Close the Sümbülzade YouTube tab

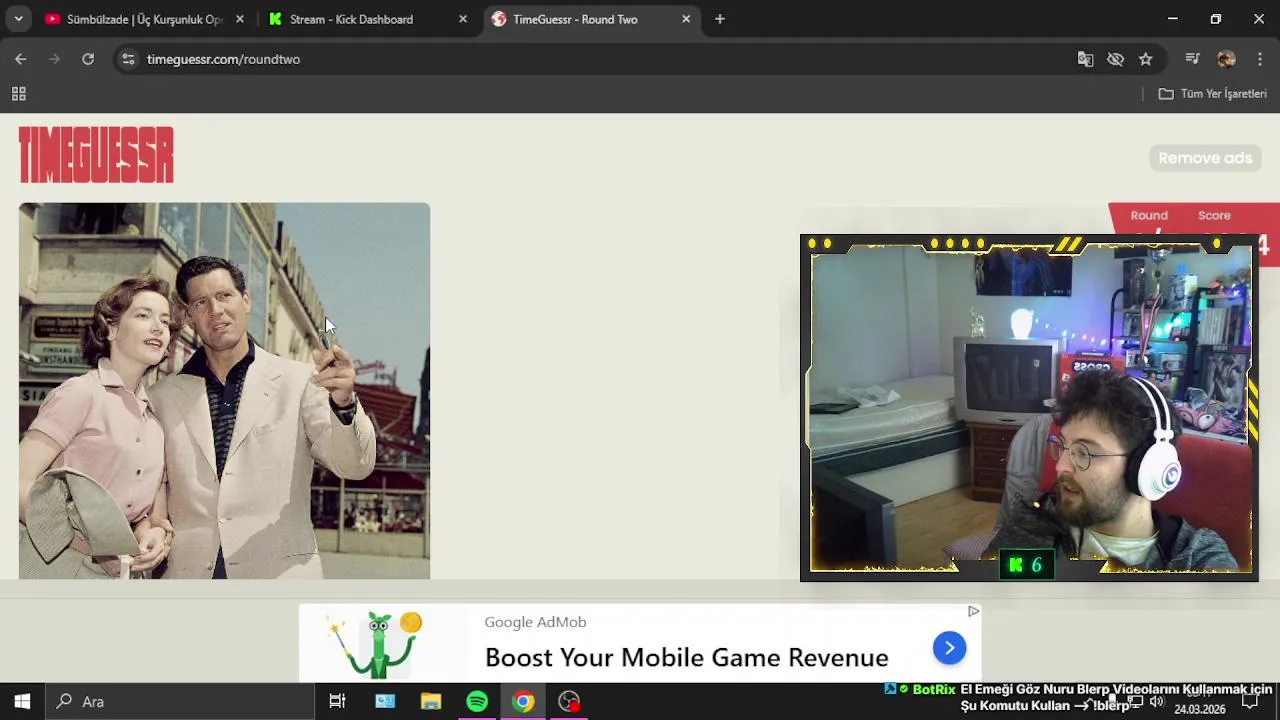[240, 19]
